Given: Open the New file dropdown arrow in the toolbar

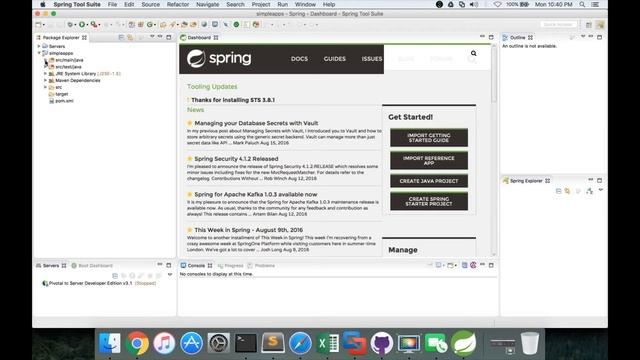Looking at the screenshot, I should click(44, 25).
